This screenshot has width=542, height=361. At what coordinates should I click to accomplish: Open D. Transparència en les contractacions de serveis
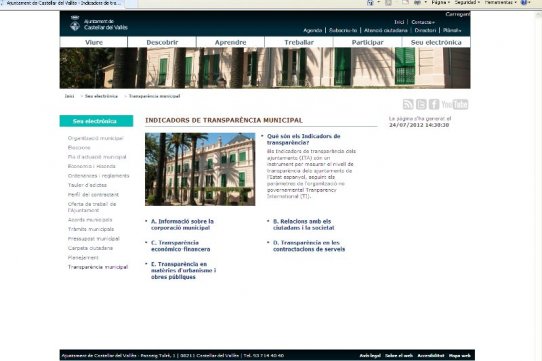coord(309,246)
